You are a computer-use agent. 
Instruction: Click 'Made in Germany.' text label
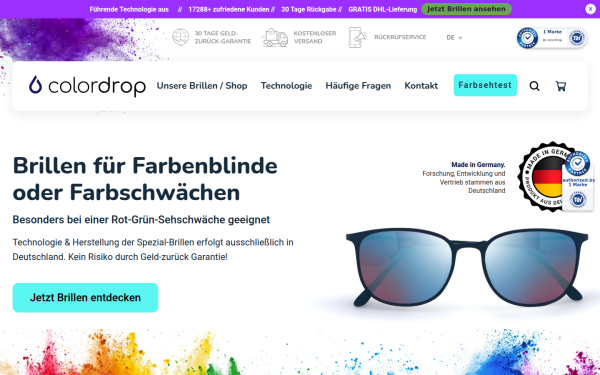click(478, 165)
